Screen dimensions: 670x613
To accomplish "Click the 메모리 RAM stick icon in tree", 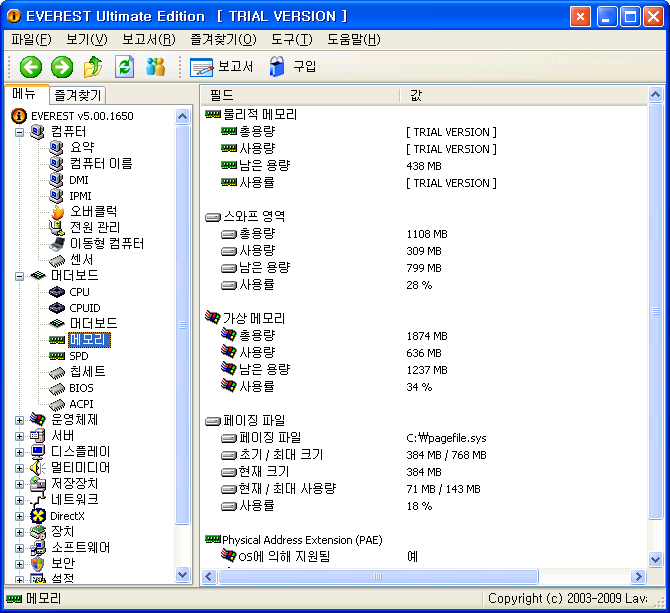I will point(57,340).
